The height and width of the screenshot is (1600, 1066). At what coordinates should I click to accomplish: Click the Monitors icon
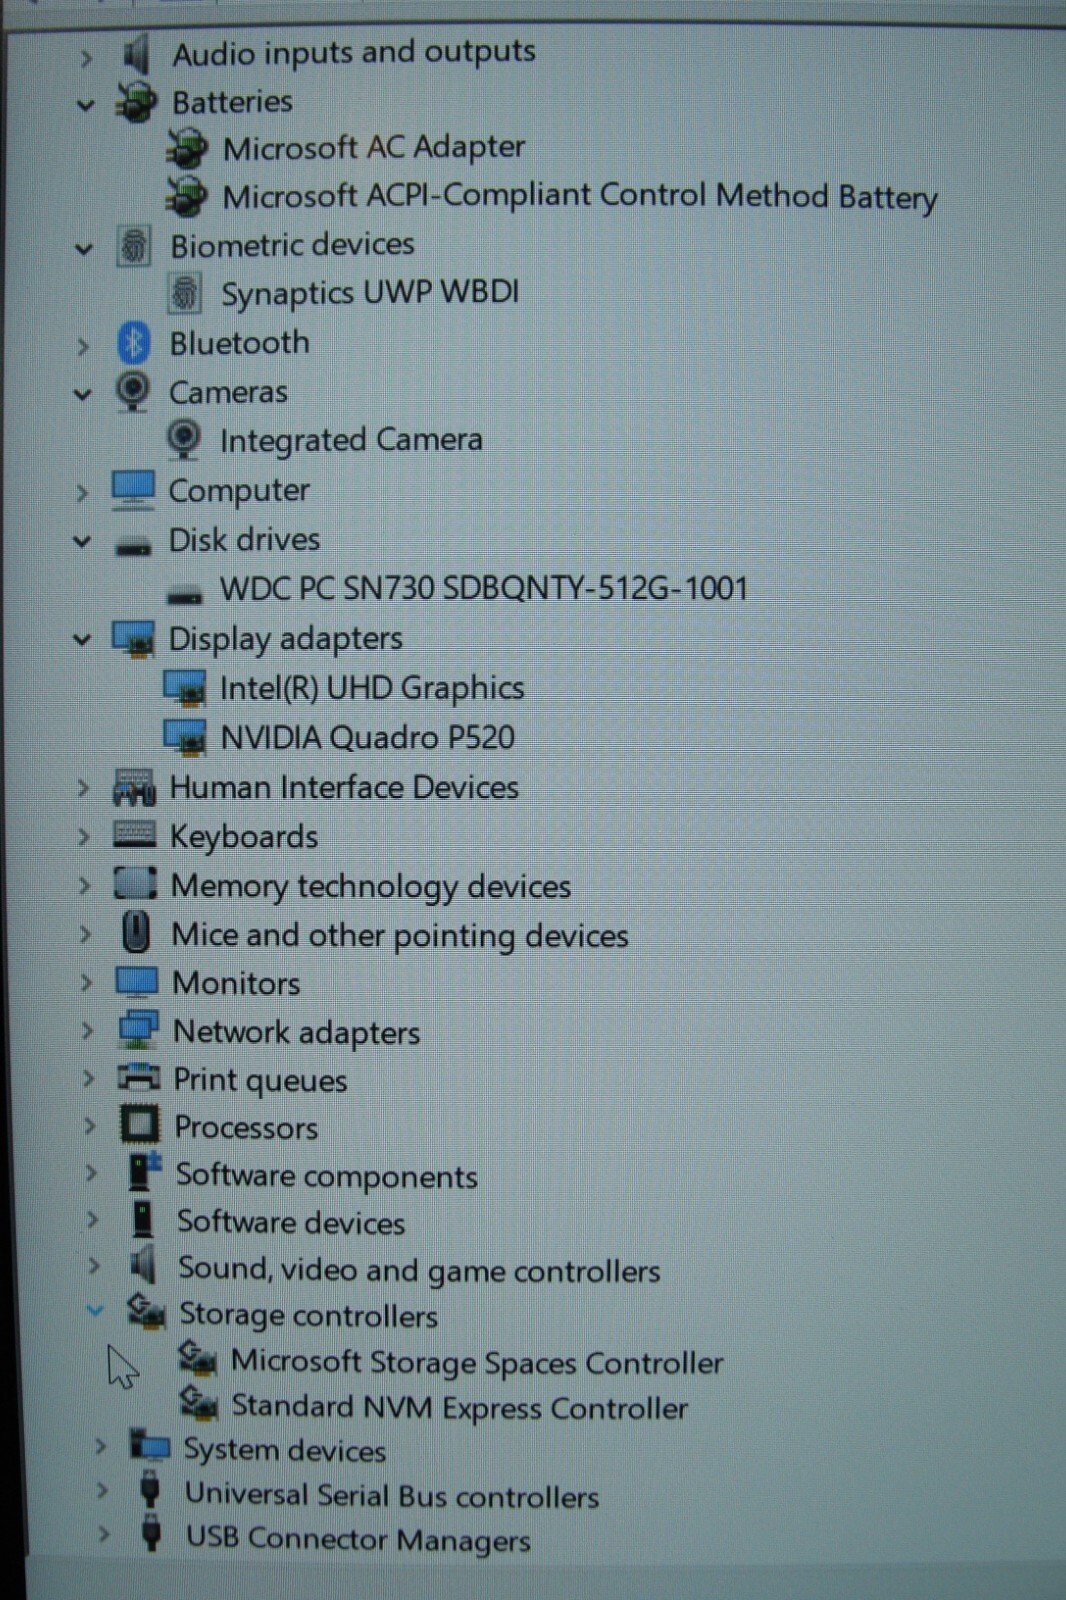(137, 982)
